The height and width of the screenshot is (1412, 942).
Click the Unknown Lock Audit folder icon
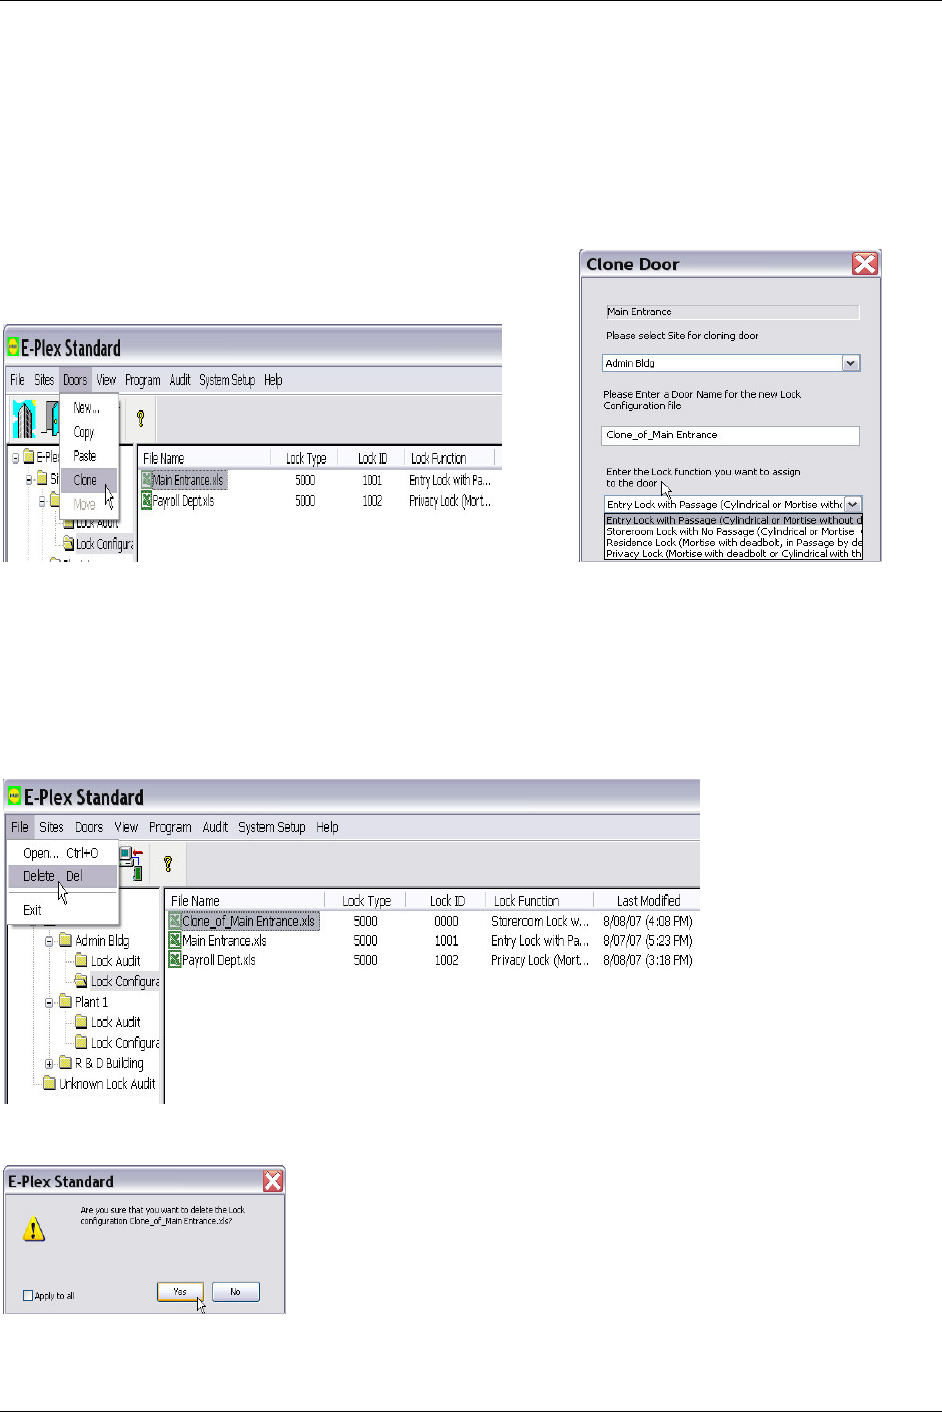click(49, 1083)
